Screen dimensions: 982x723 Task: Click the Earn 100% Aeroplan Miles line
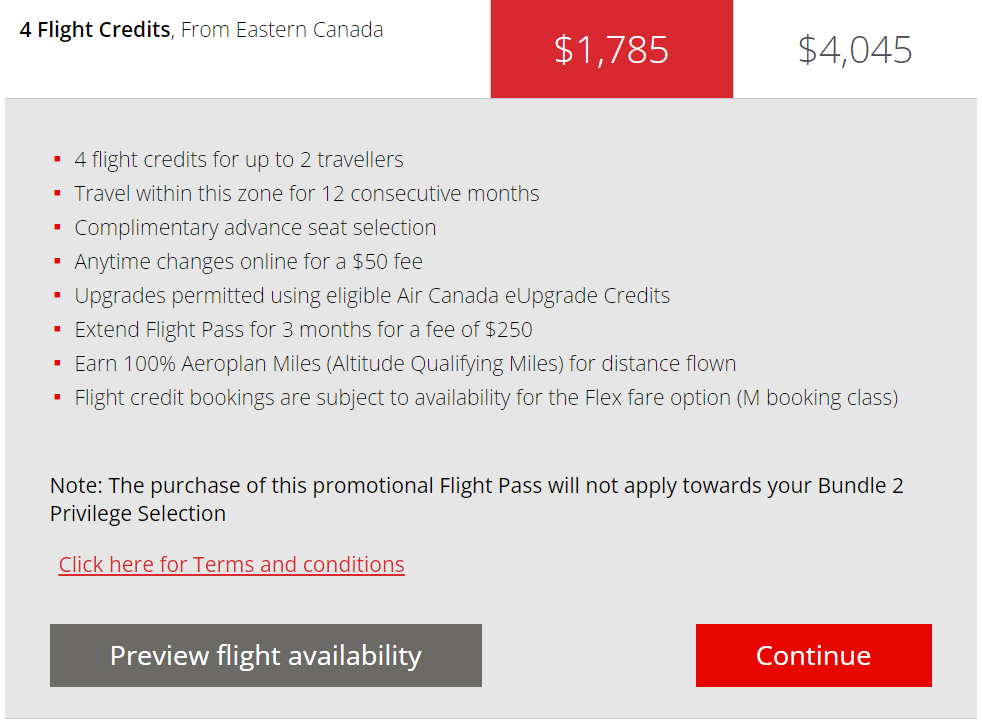405,364
